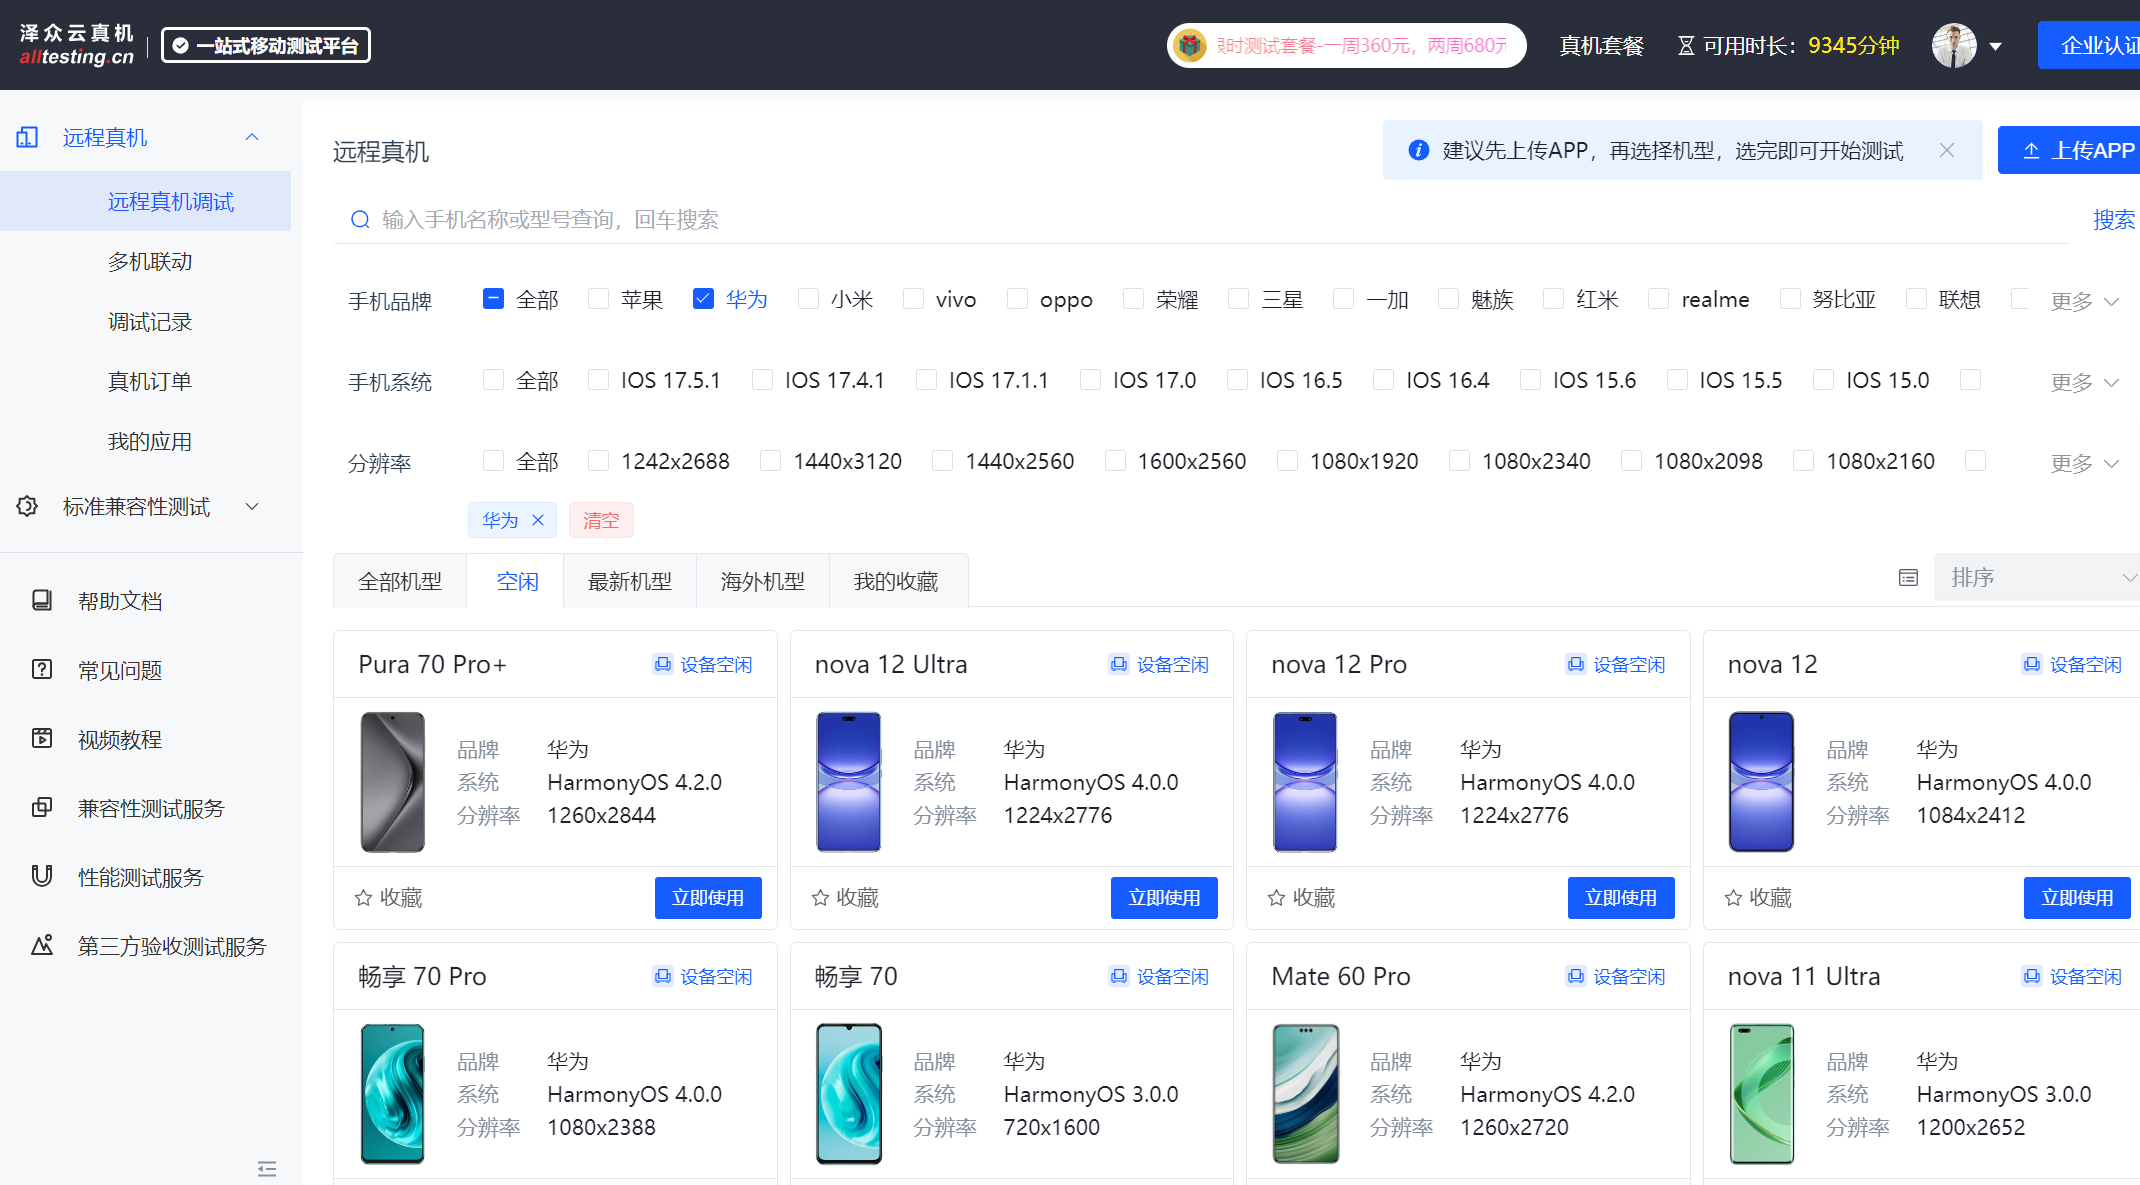The height and width of the screenshot is (1185, 2140).
Task: Click the user avatar picture
Action: click(1954, 45)
